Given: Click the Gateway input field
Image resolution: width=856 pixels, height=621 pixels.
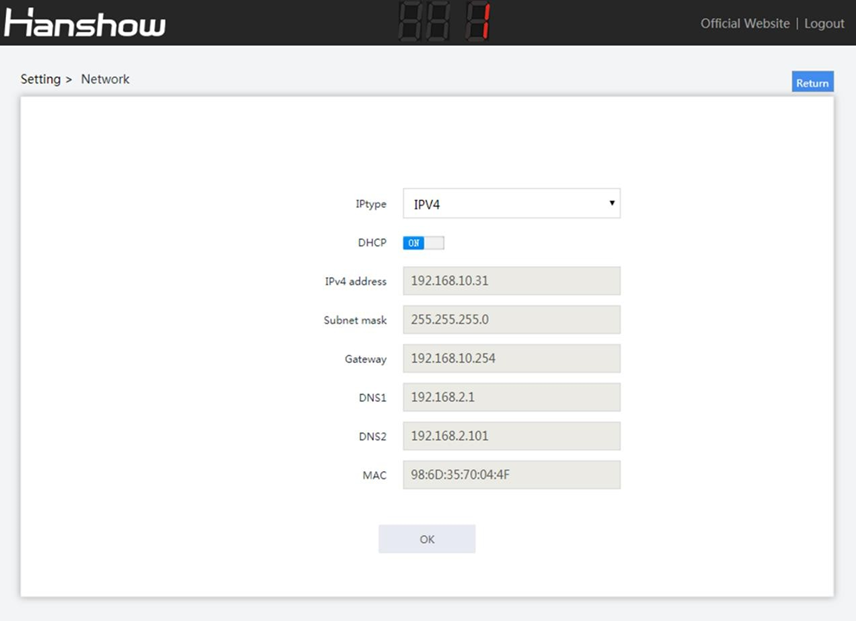Looking at the screenshot, I should coord(512,359).
